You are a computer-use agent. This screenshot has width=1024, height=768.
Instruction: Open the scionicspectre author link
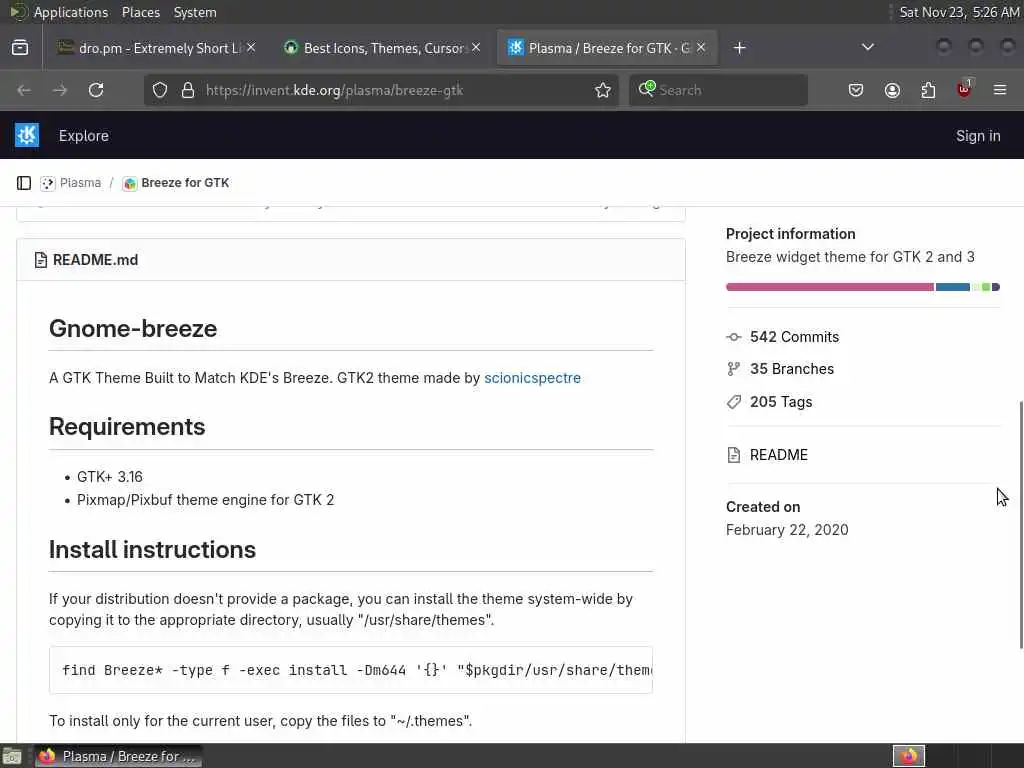point(532,378)
